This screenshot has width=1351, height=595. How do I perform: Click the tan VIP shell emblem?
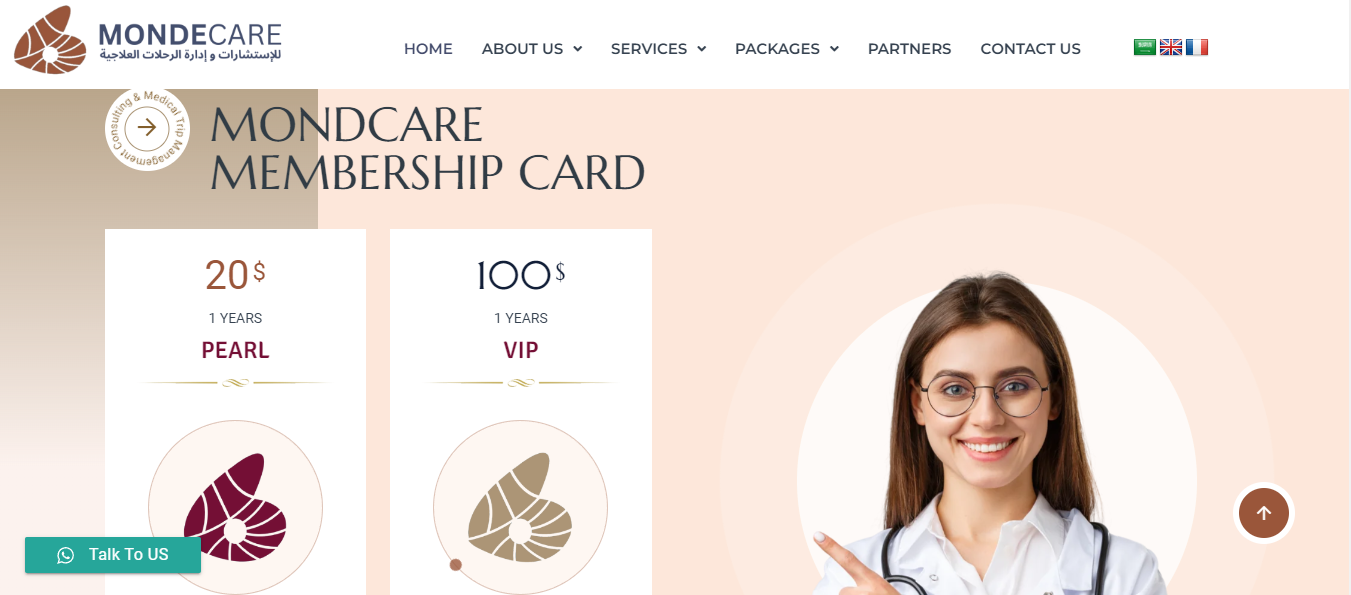(x=520, y=508)
